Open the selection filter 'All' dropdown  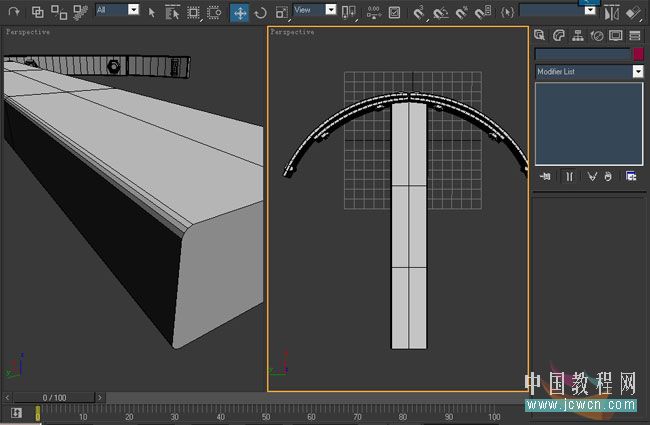[117, 10]
